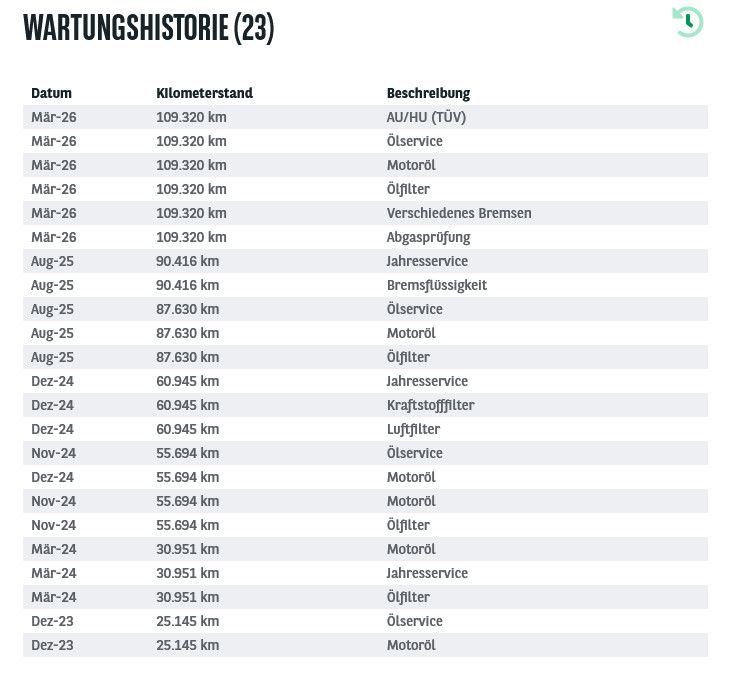
Task: Click the Abgasprüfung row
Action: [365, 237]
